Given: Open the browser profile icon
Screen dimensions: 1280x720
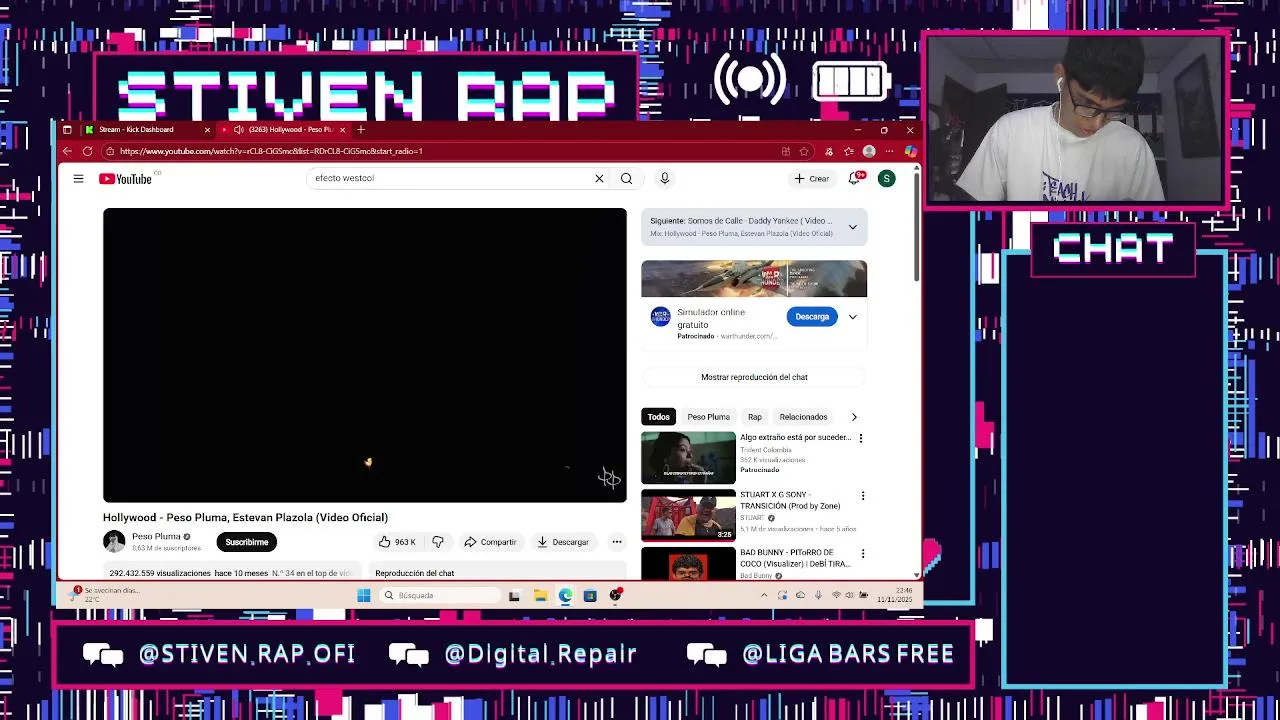Looking at the screenshot, I should pos(869,151).
